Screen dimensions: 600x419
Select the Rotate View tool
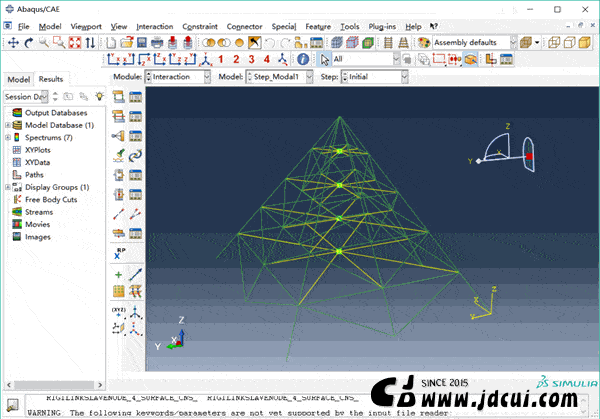28,42
